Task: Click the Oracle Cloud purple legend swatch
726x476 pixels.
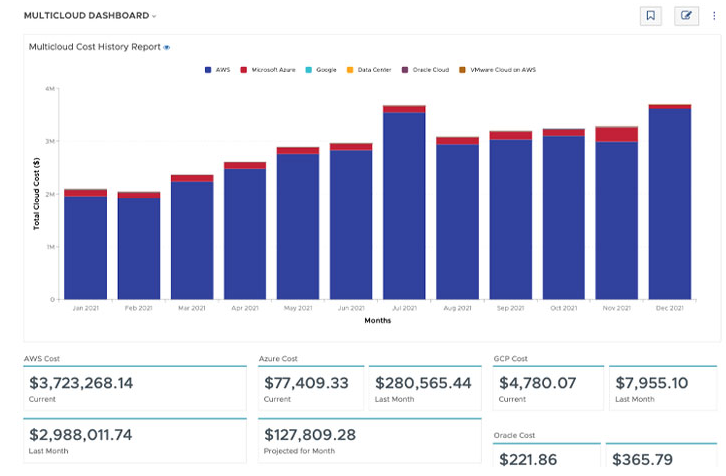Action: pyautogui.click(x=405, y=70)
